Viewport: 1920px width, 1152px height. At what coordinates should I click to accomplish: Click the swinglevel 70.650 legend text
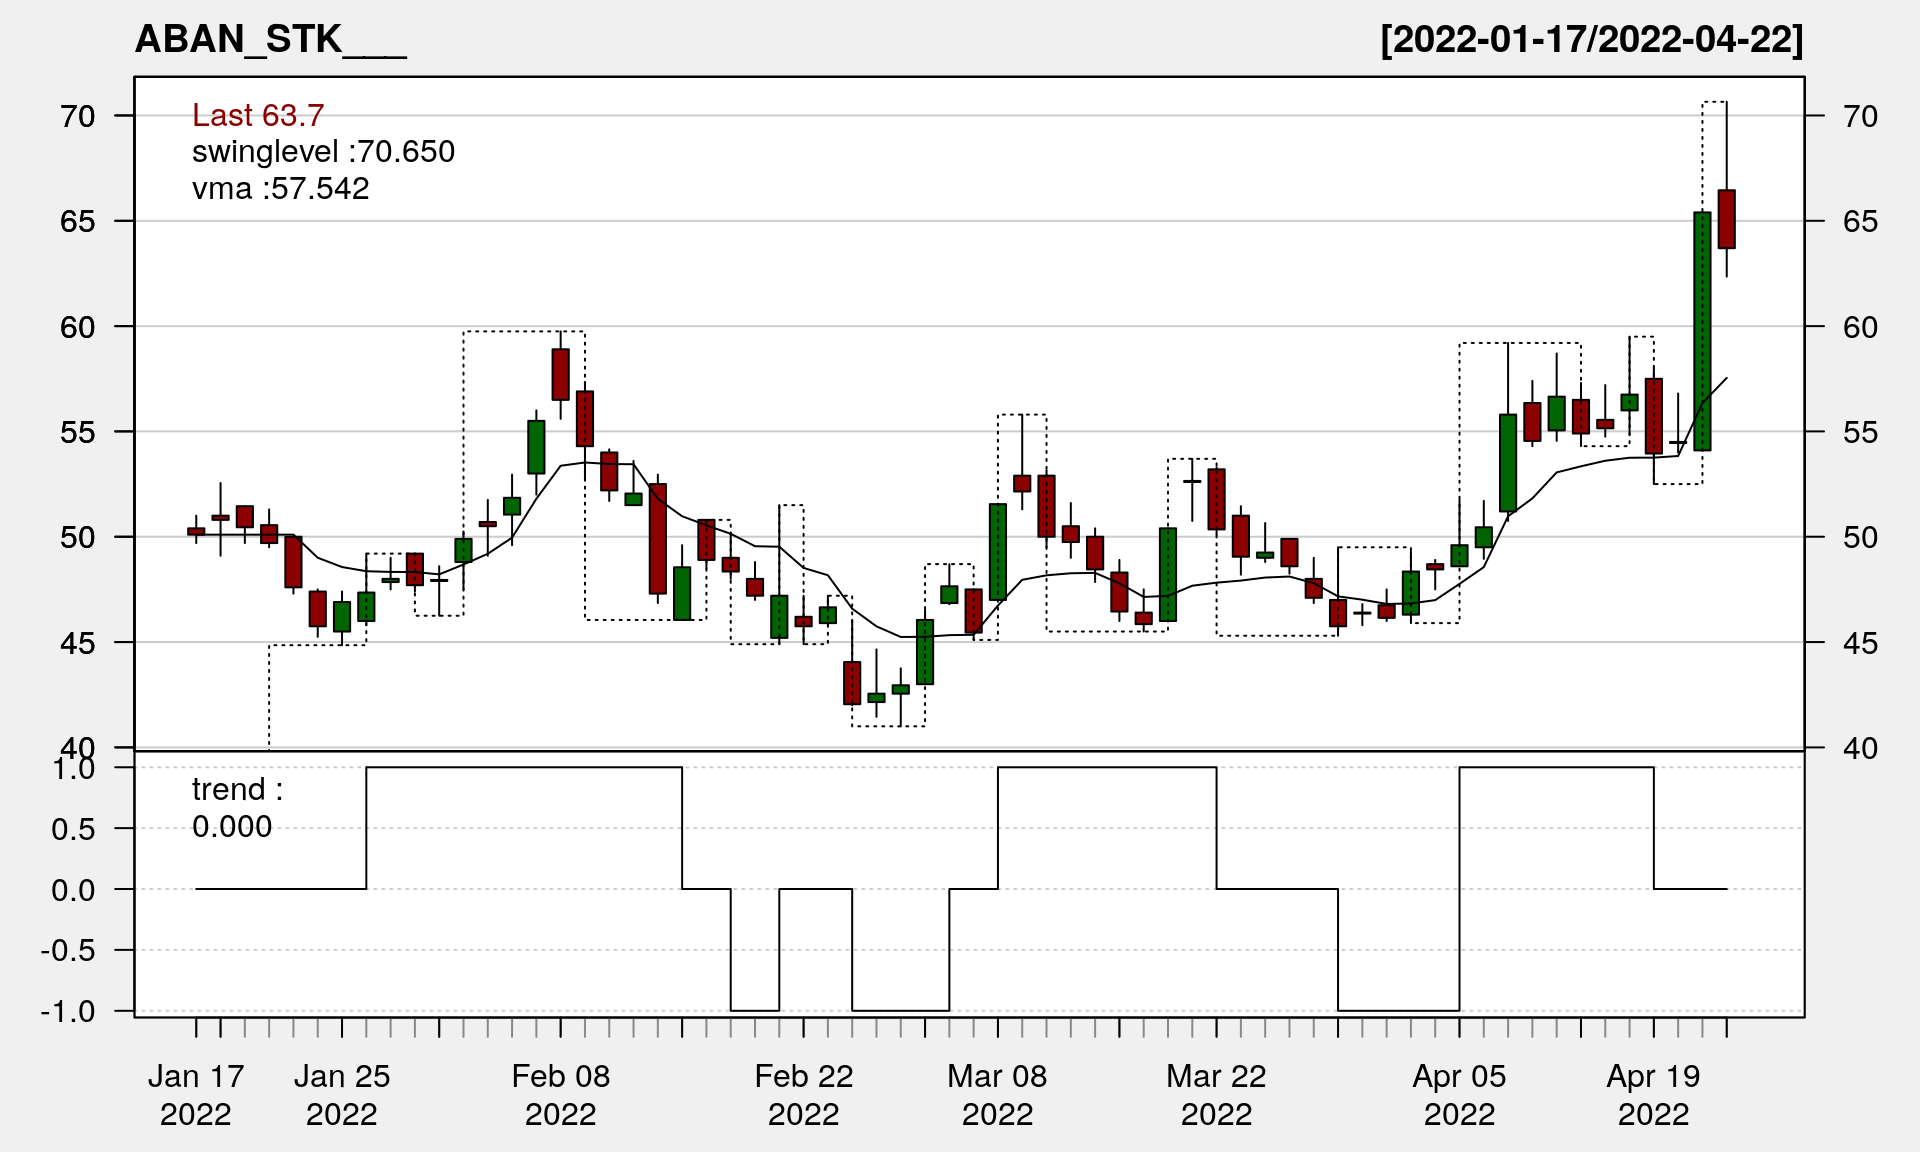coord(323,152)
